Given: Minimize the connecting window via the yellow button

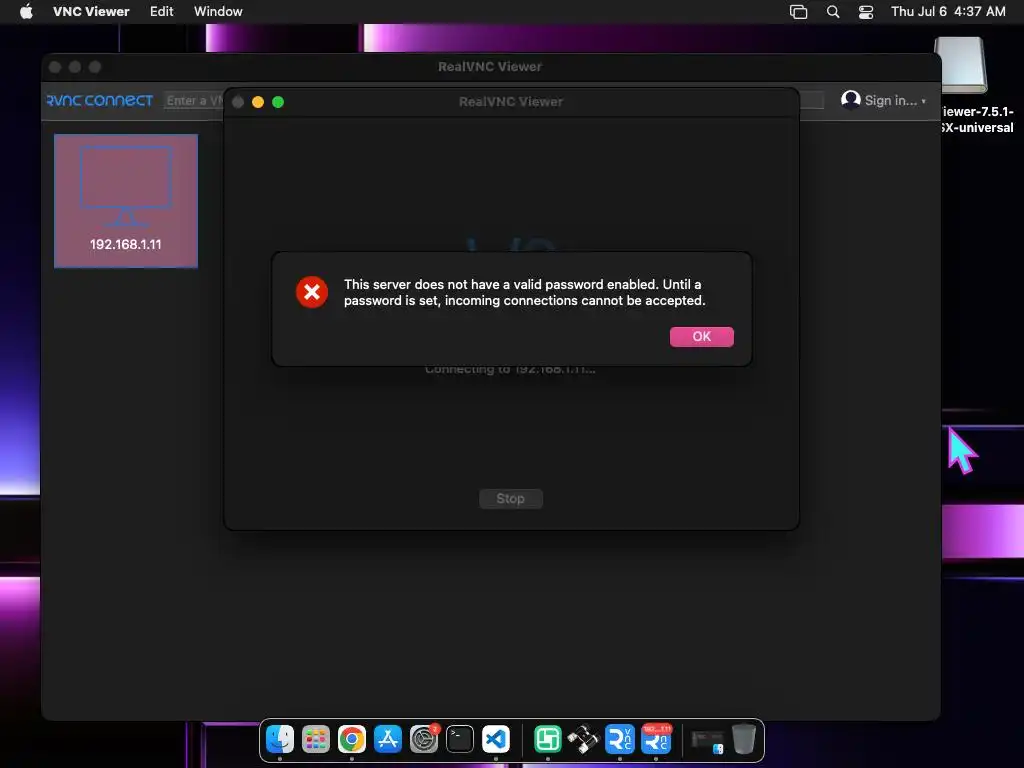Looking at the screenshot, I should (258, 102).
